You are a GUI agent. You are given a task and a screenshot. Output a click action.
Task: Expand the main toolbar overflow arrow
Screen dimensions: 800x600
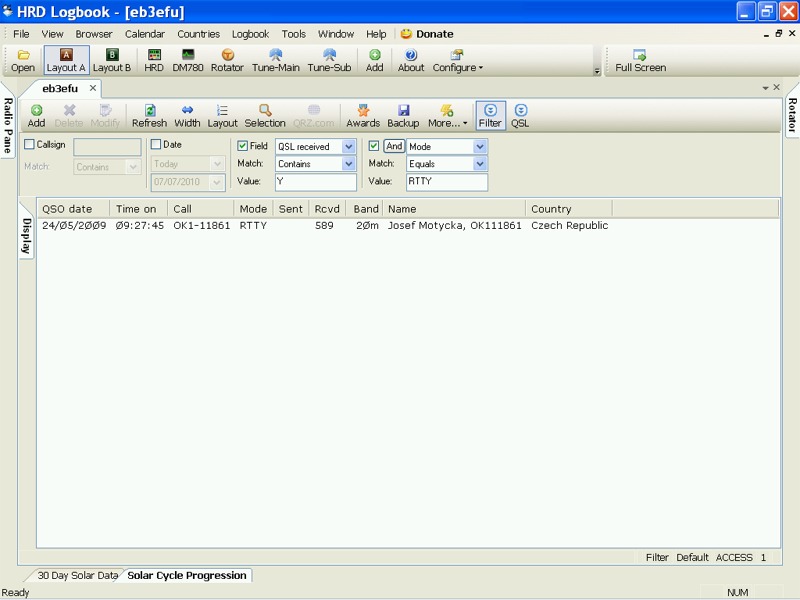pos(597,71)
